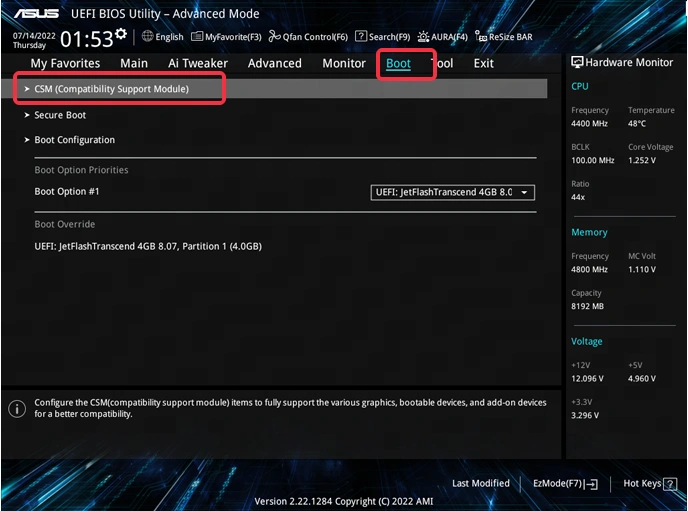This screenshot has width=688, height=511.
Task: Click the info icon beside help text
Action: [x=17, y=409]
